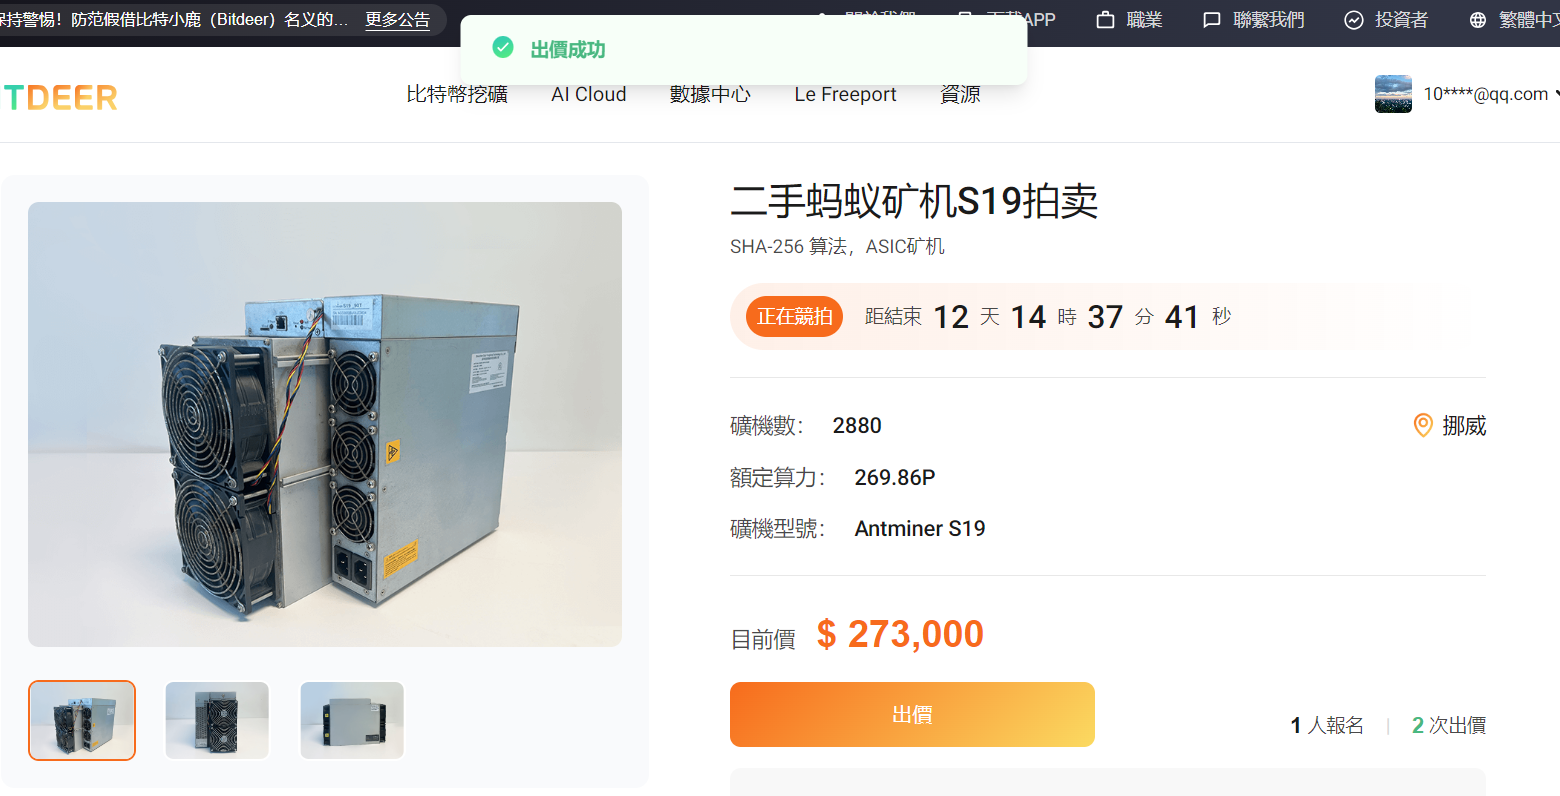The width and height of the screenshot is (1560, 796).
Task: Expand the 數據中心 navigation item
Action: click(x=710, y=94)
